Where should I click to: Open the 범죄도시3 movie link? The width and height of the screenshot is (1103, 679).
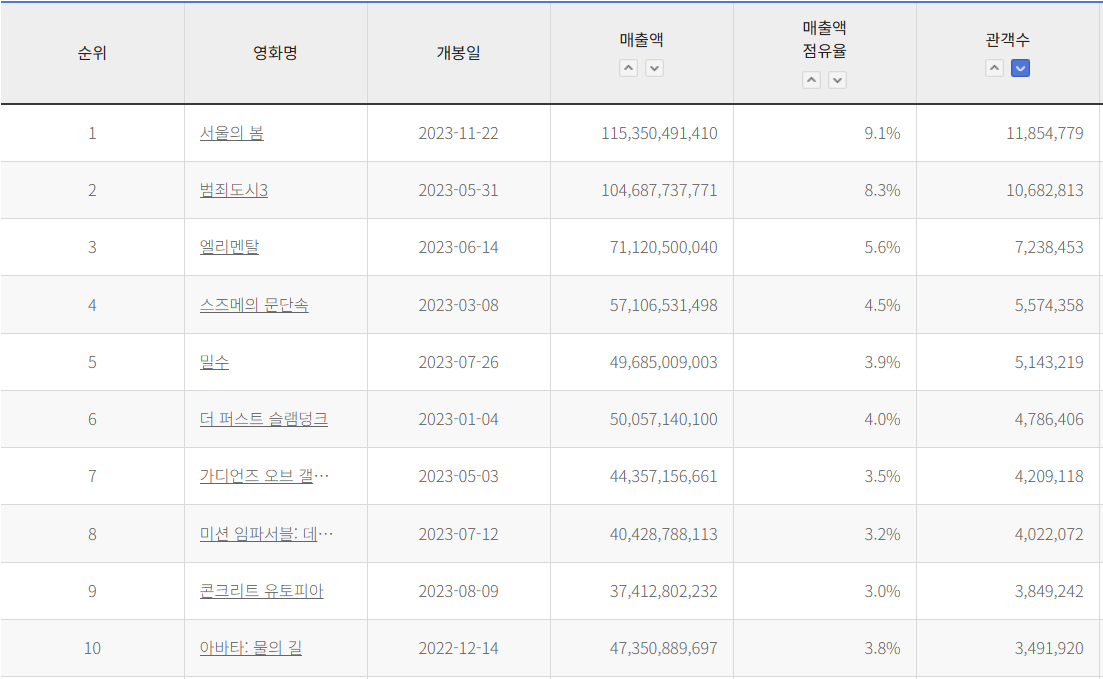[x=233, y=190]
